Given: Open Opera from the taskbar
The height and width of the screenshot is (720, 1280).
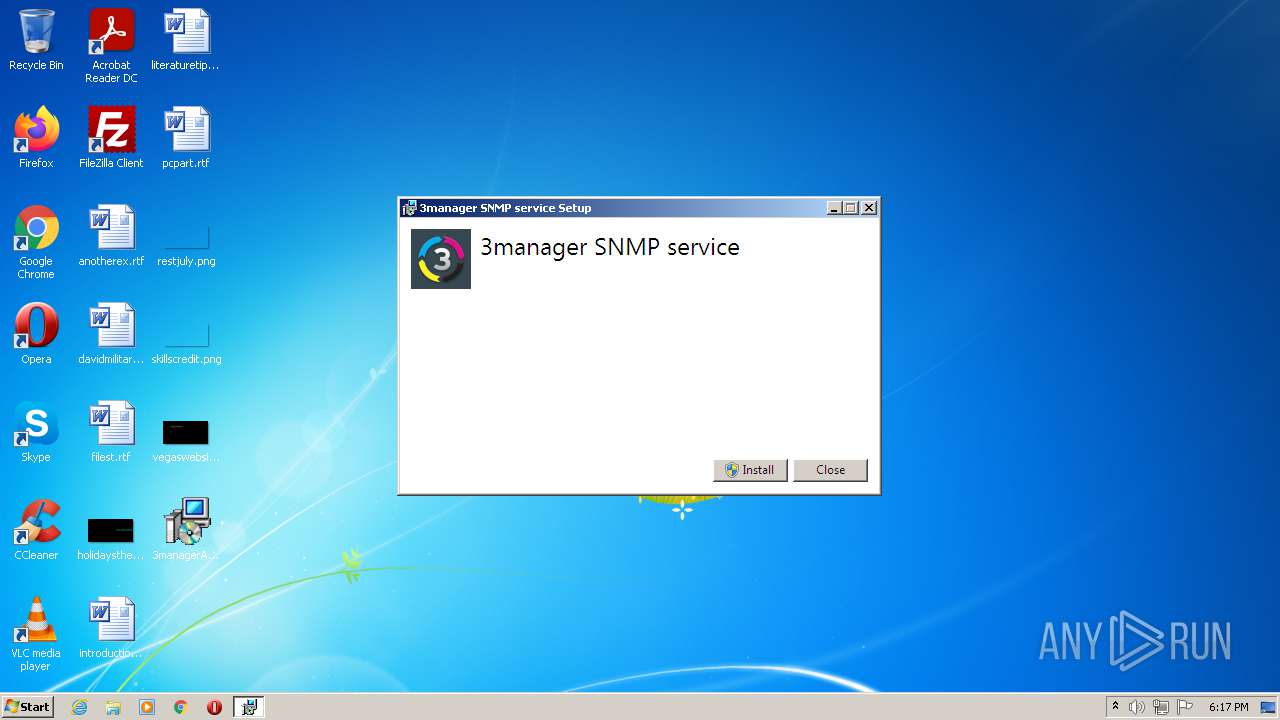Looking at the screenshot, I should click(214, 707).
